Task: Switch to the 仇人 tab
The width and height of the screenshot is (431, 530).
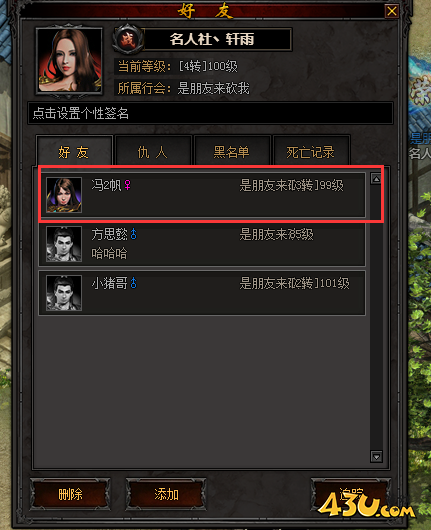Action: coord(153,151)
